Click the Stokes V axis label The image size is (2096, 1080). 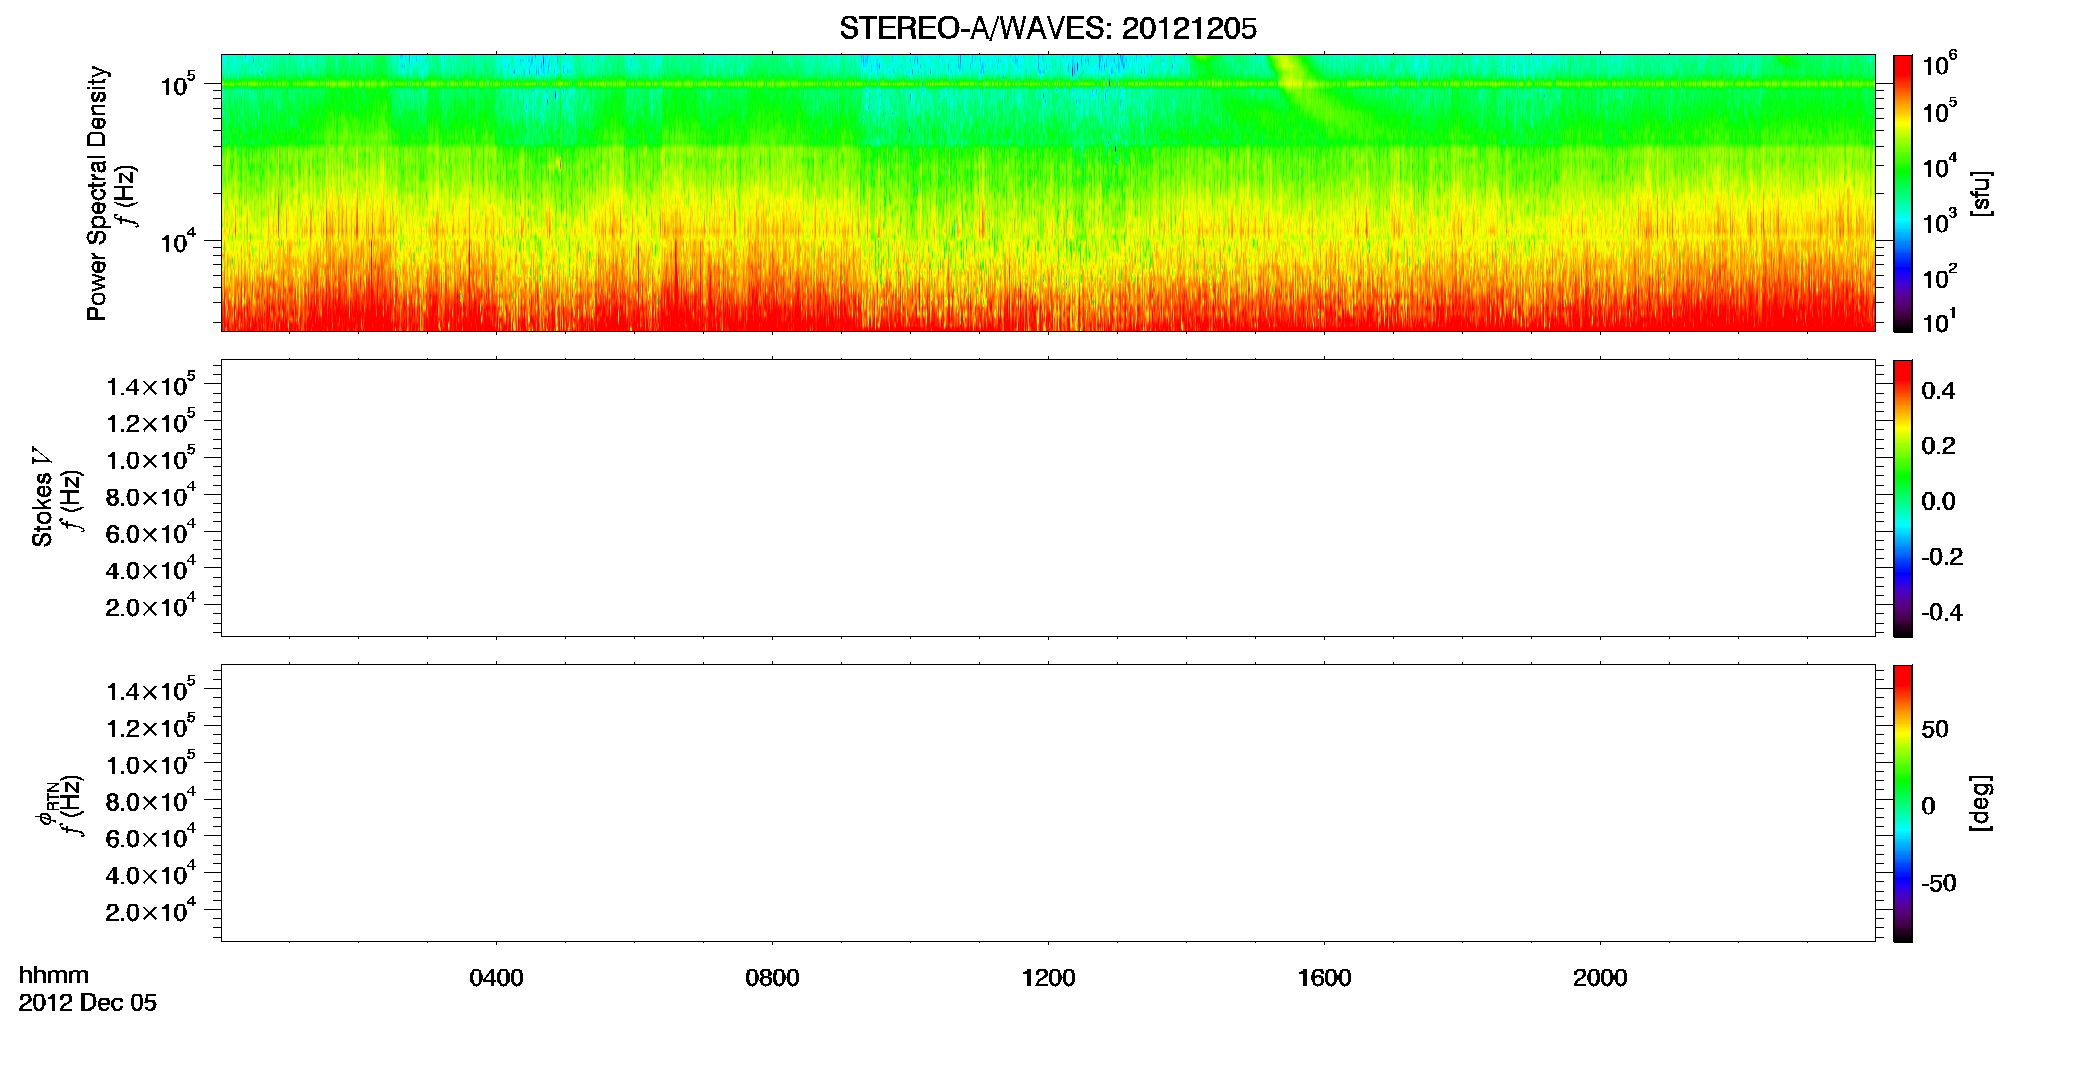pyautogui.click(x=42, y=497)
